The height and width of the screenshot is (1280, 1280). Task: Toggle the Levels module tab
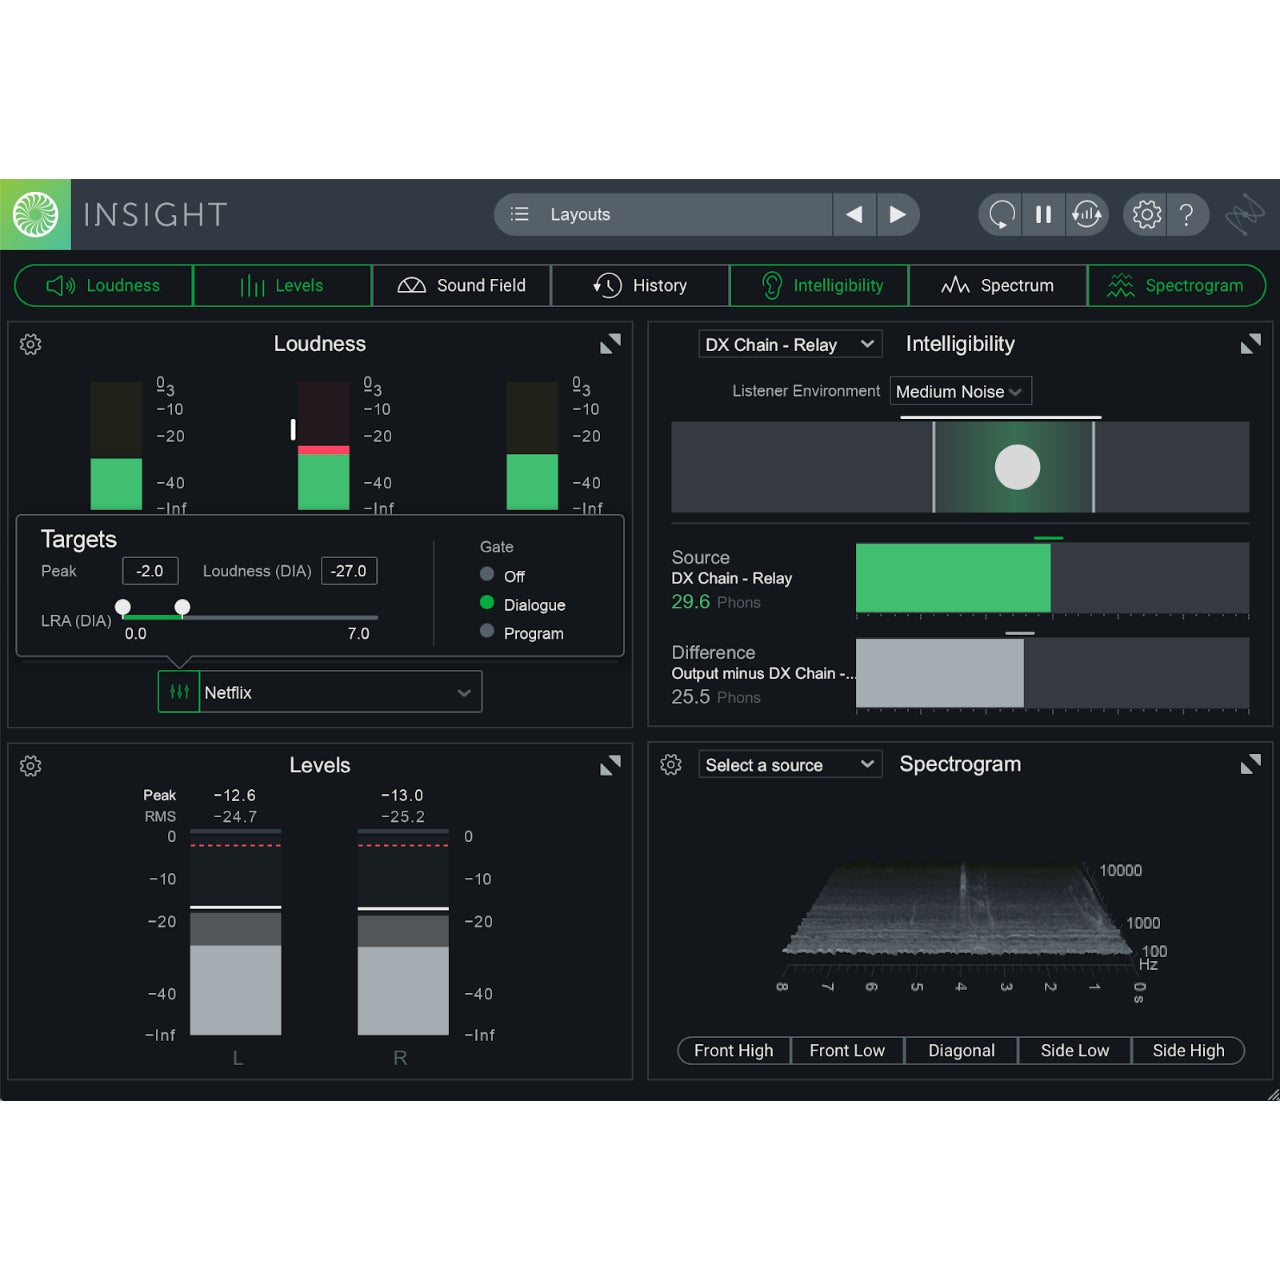point(282,285)
